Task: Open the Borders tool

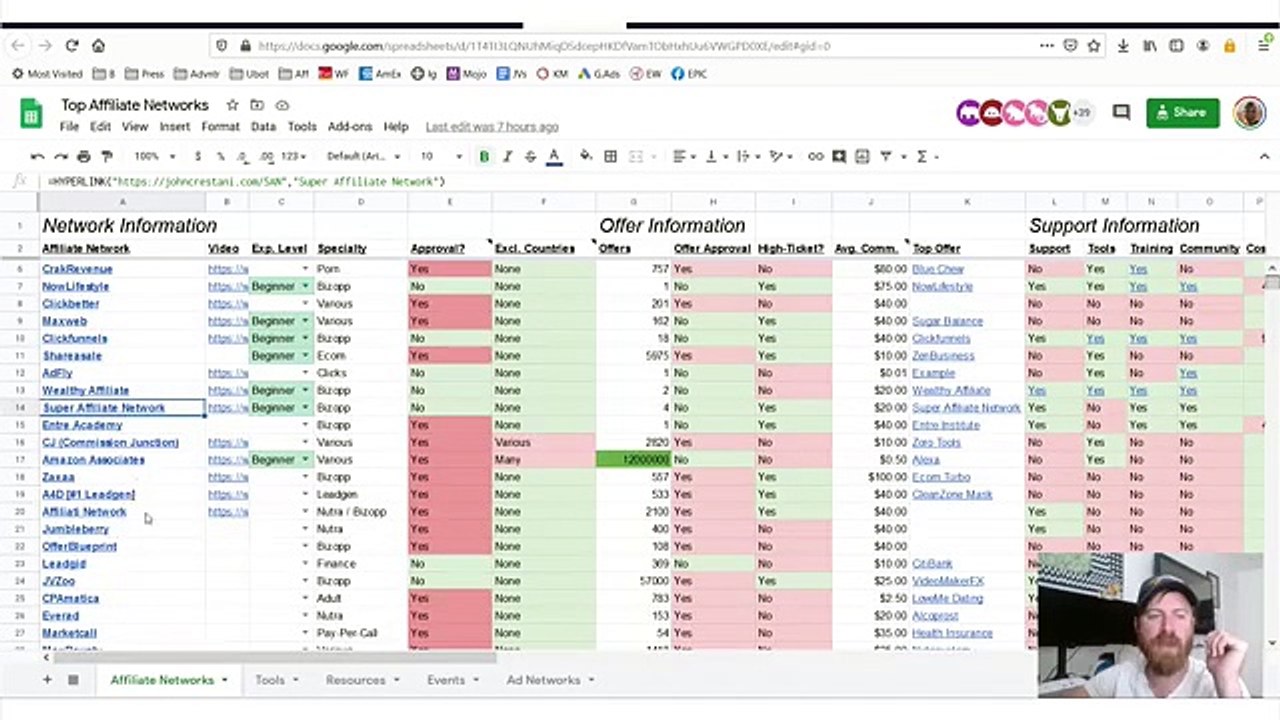Action: (x=610, y=156)
